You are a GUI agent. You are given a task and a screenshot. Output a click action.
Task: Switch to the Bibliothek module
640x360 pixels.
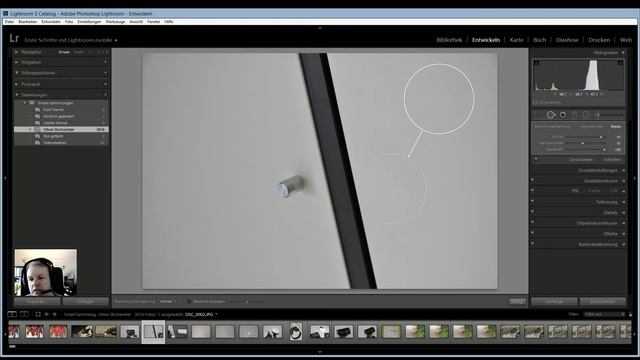point(449,40)
